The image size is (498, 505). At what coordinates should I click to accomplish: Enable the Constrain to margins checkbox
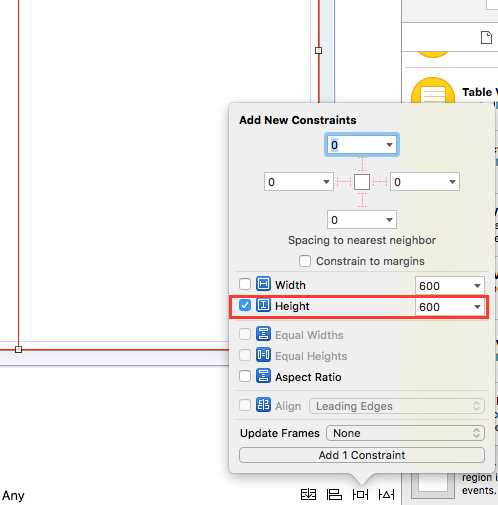(x=305, y=261)
